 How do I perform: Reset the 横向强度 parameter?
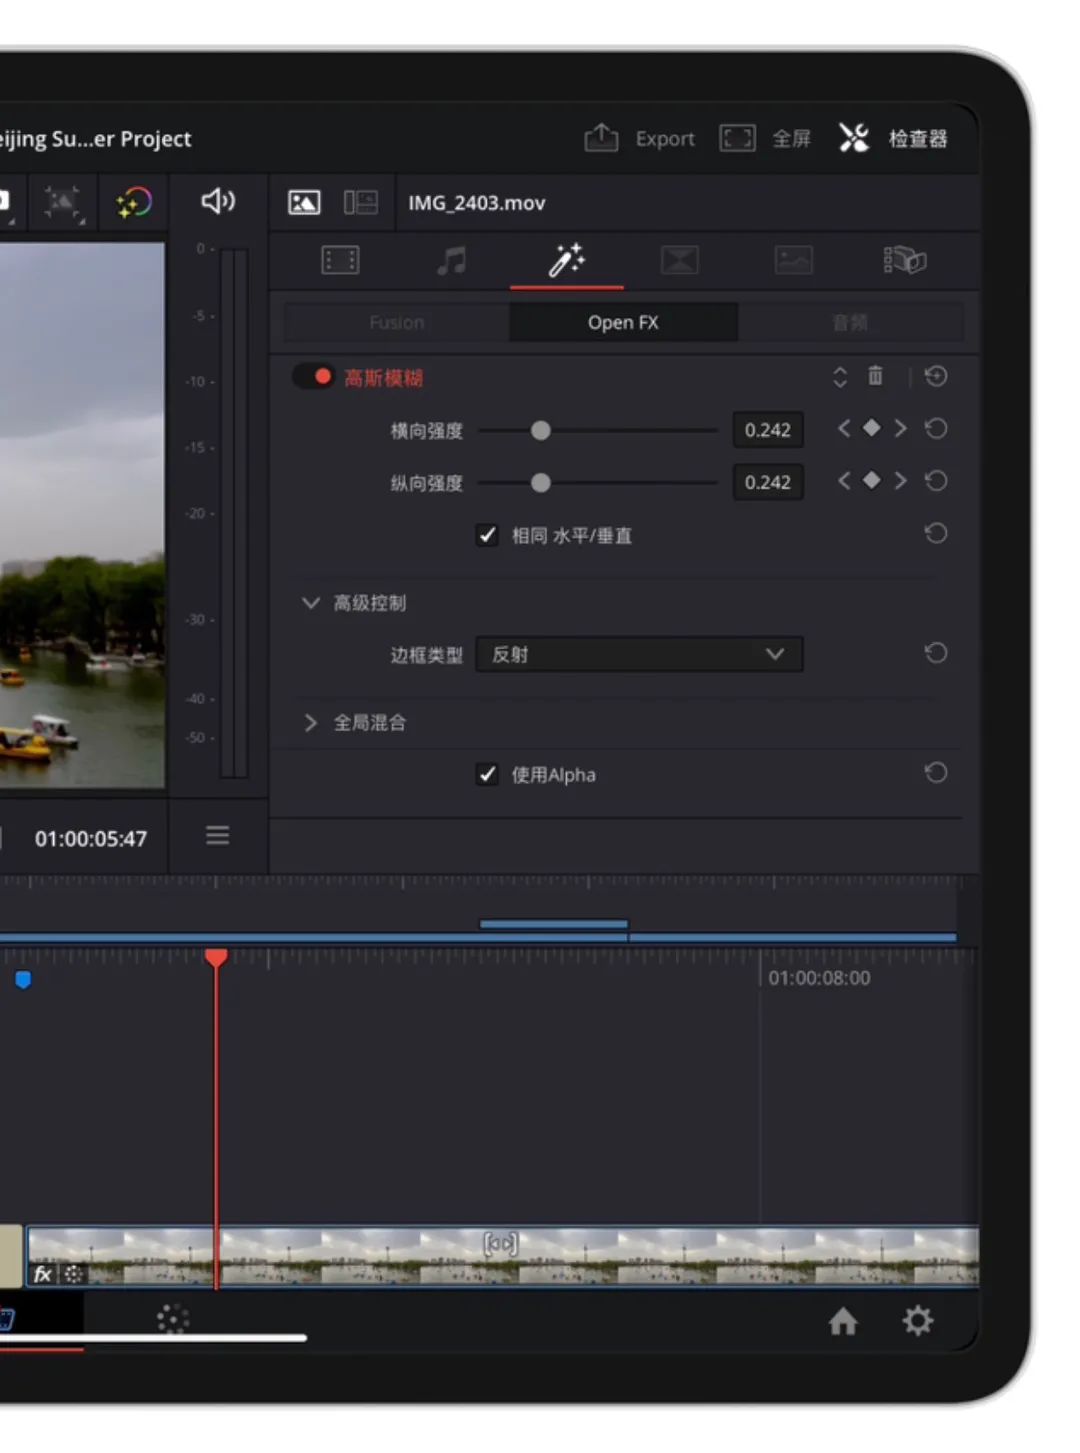[x=936, y=429]
